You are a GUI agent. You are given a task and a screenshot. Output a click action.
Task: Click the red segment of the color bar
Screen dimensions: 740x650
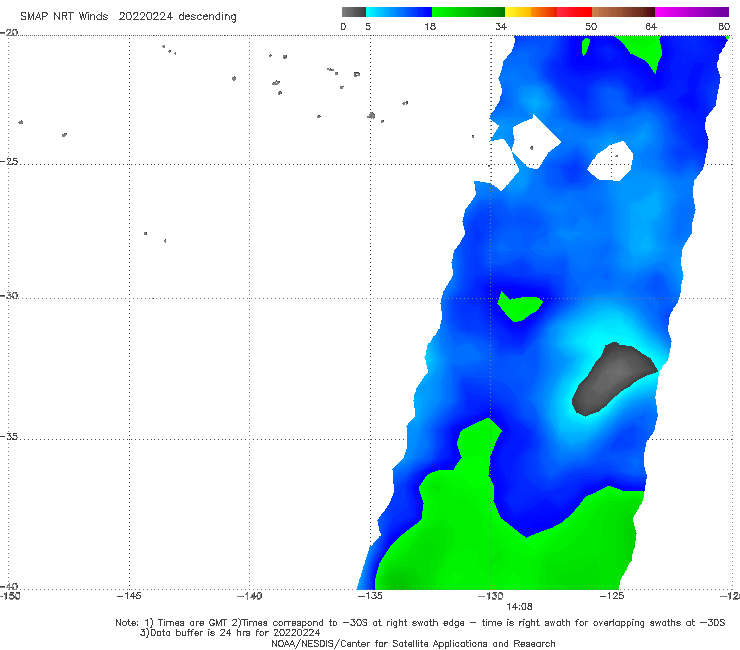[574, 12]
